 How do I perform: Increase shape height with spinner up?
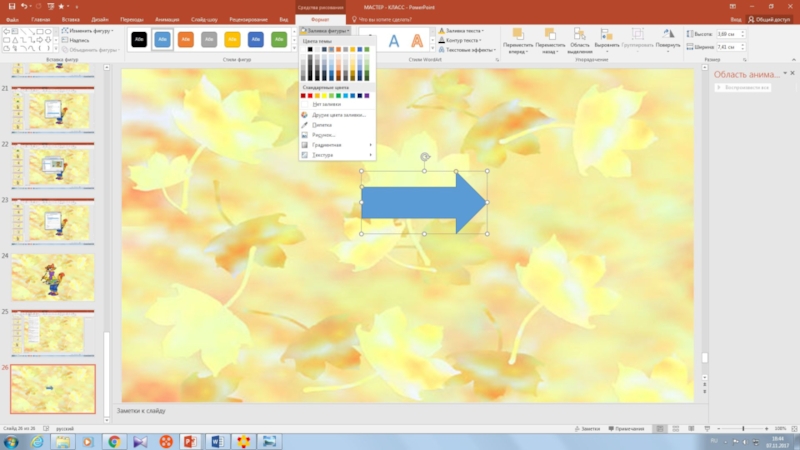click(742, 32)
